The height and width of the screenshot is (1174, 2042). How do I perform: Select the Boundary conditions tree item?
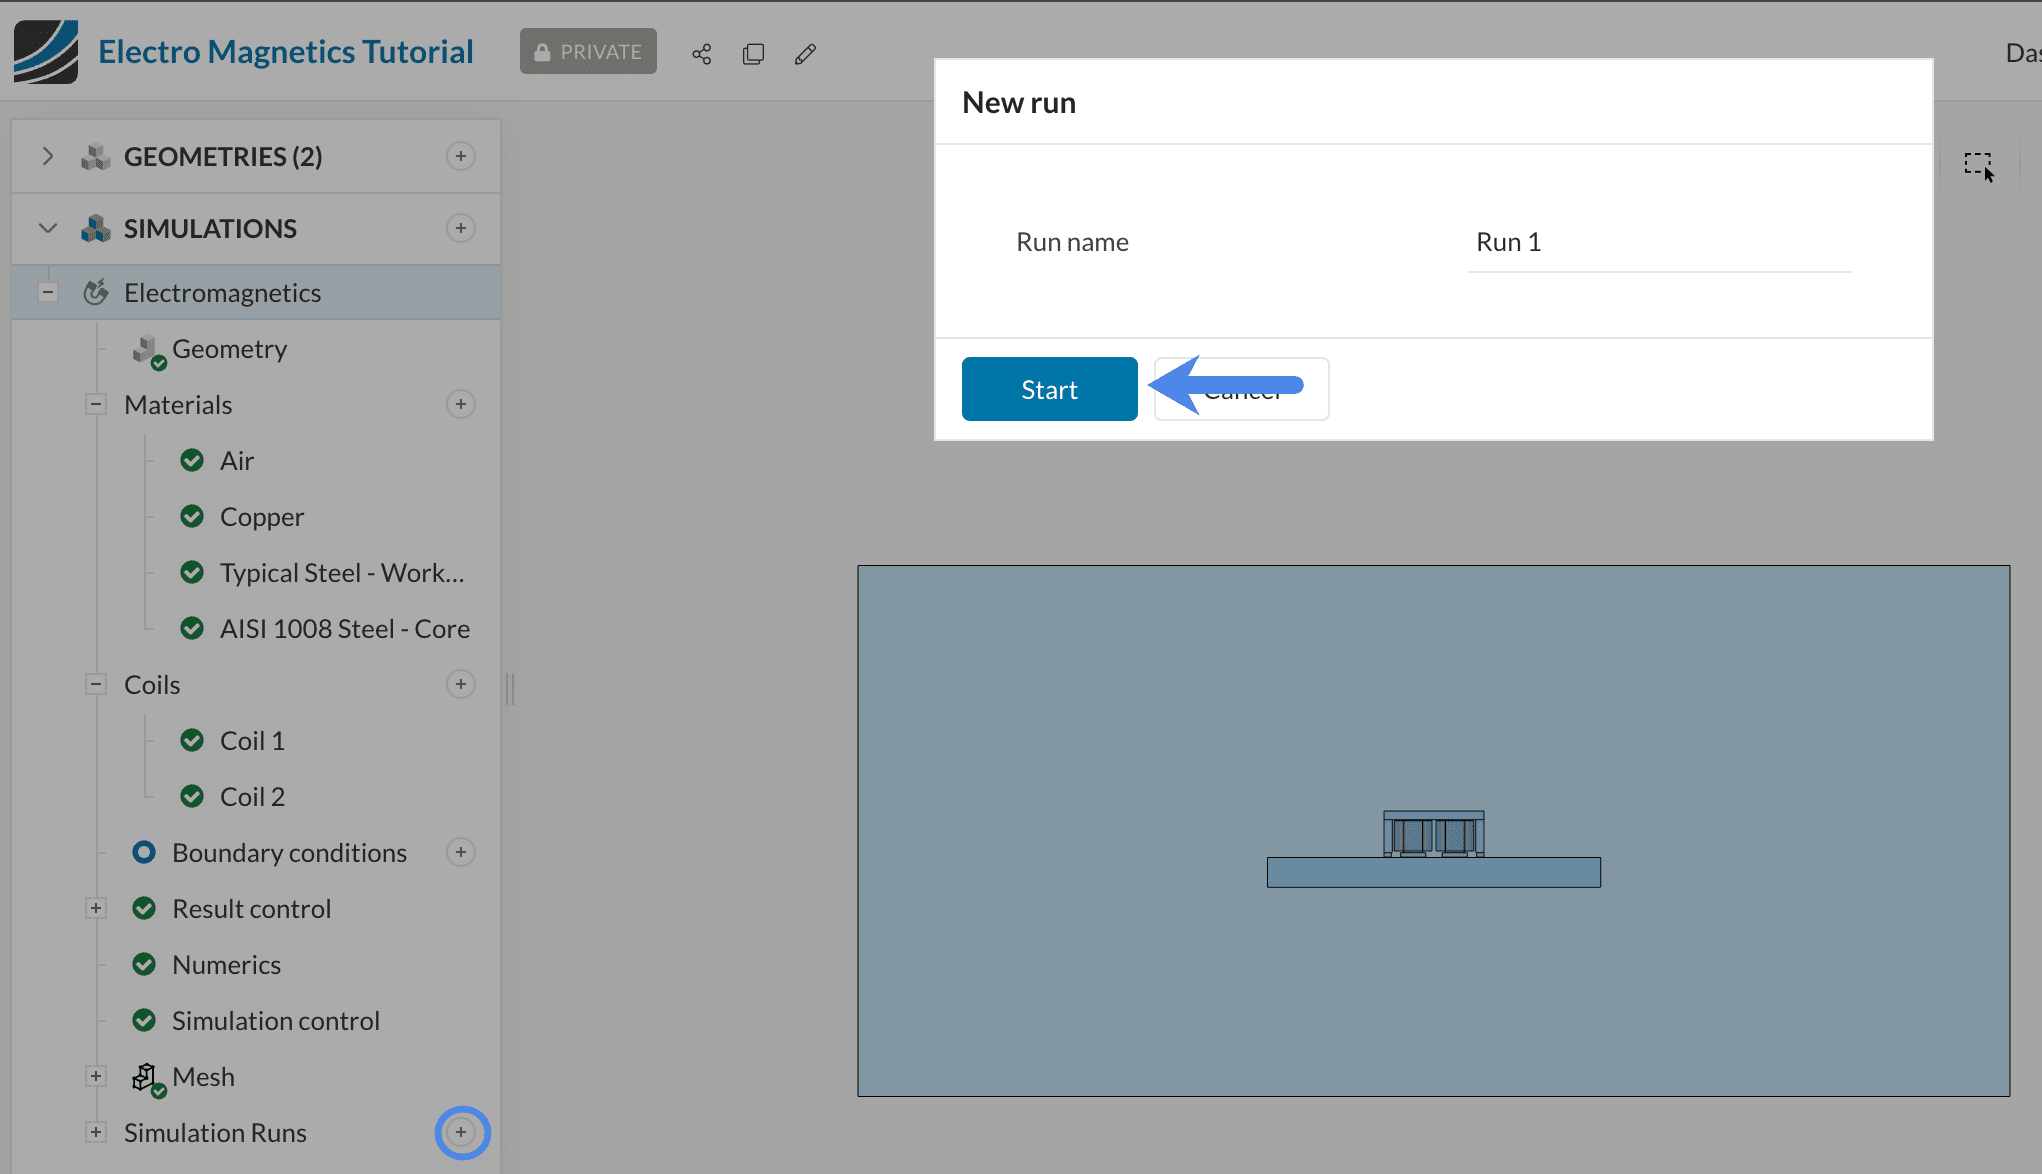(289, 853)
